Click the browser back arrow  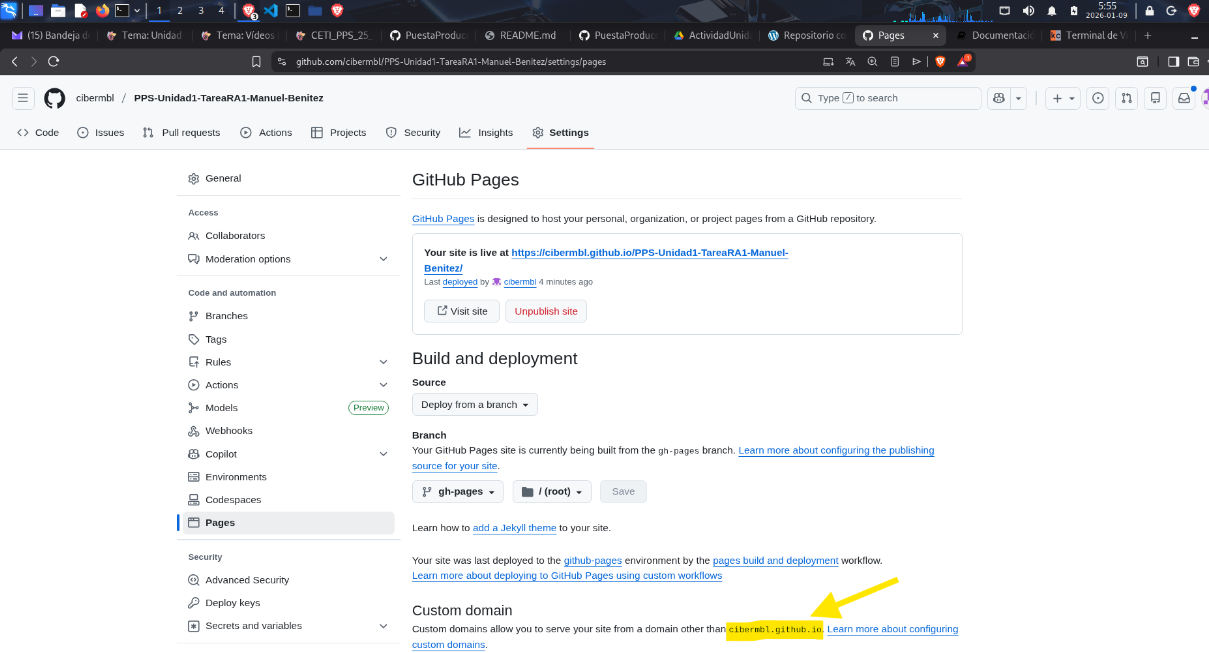coord(14,61)
